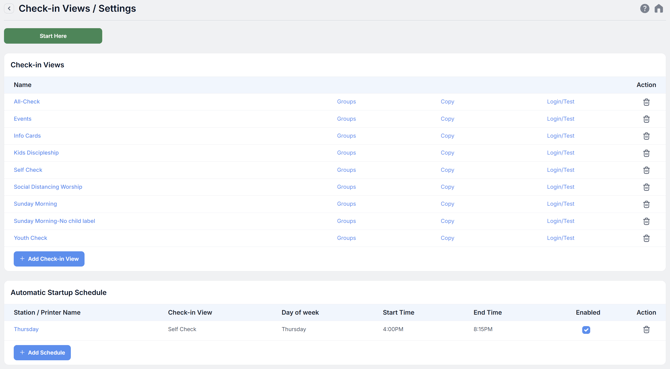Click the Self Check schedule view cell

coord(182,329)
